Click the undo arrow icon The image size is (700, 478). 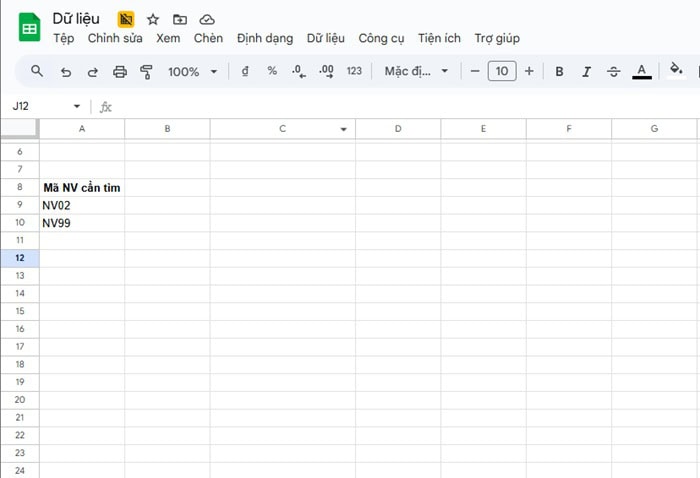click(66, 71)
